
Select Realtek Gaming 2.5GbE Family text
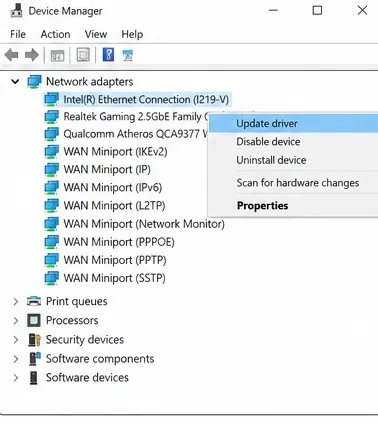click(x=132, y=117)
